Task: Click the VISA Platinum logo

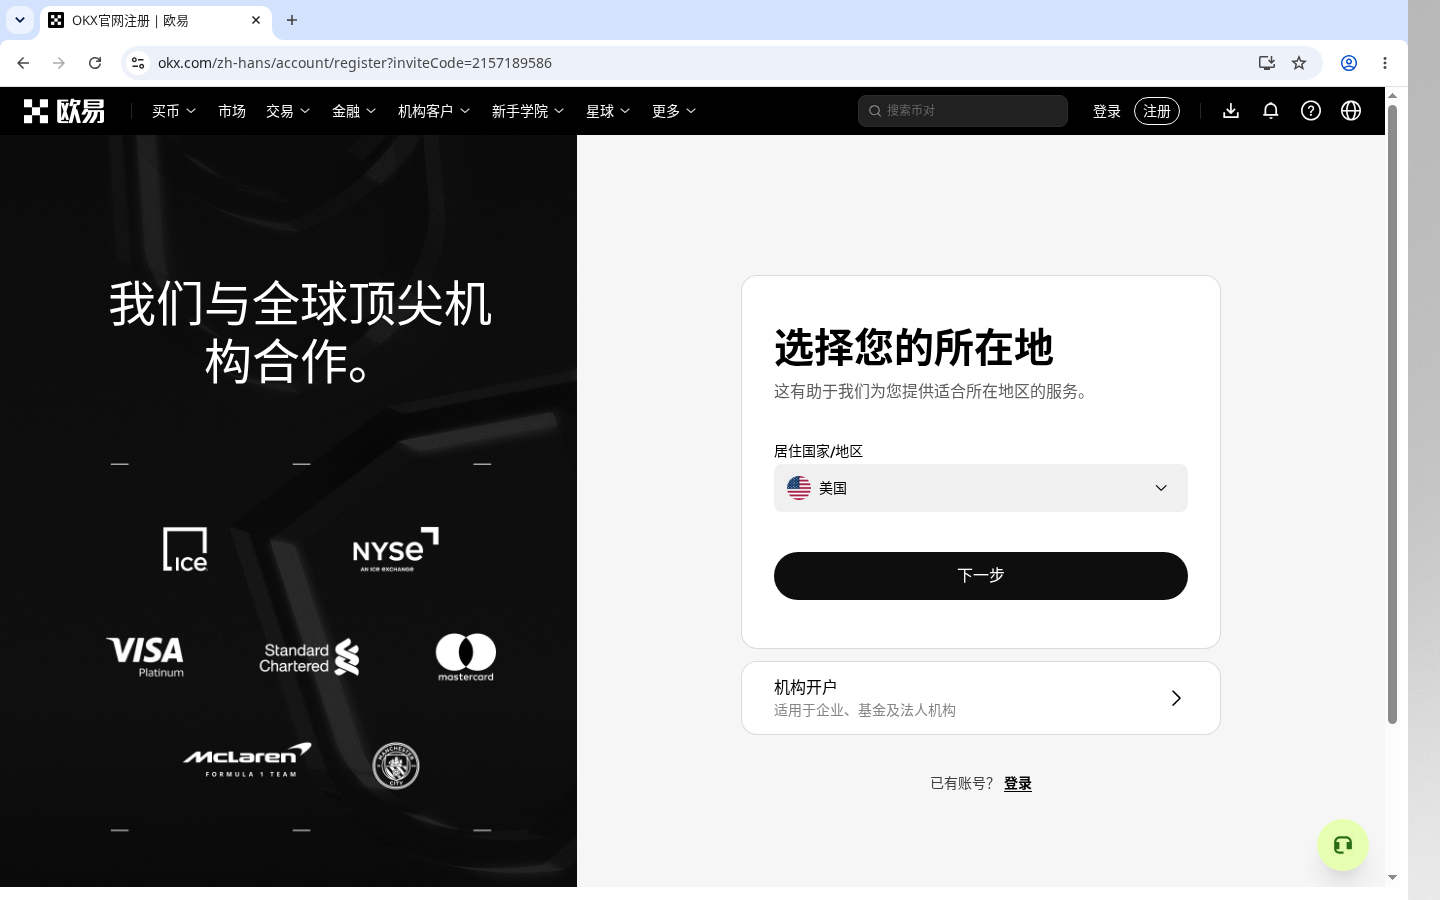Action: coord(146,657)
